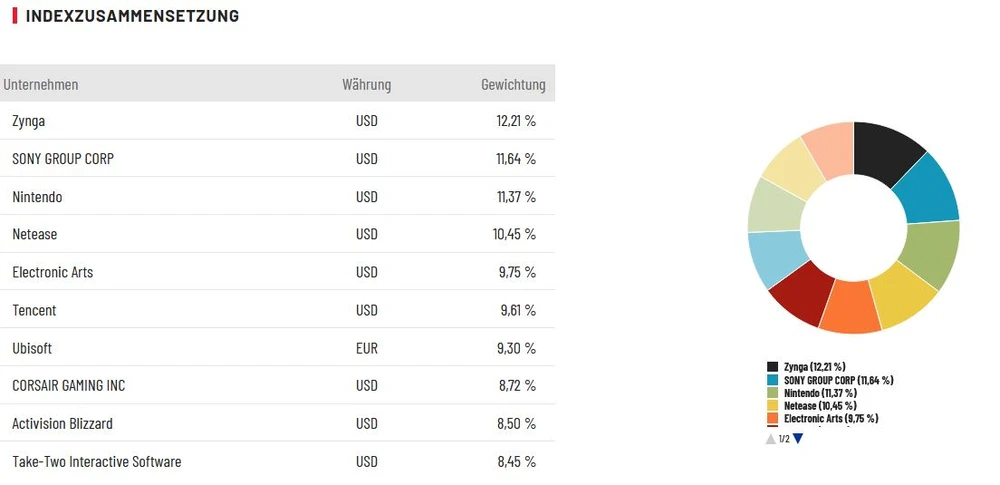Click Take-Two Interactive Software in the table

97,462
